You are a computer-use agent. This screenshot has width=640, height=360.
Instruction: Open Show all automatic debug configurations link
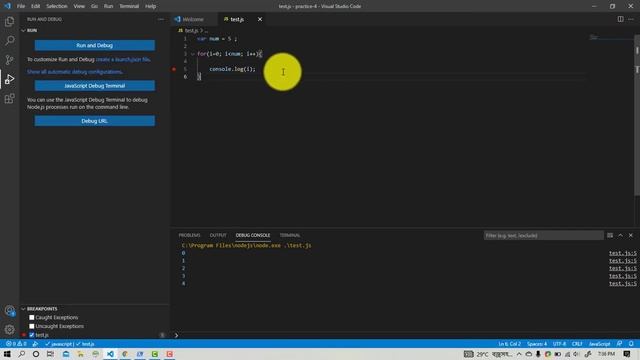coord(75,72)
